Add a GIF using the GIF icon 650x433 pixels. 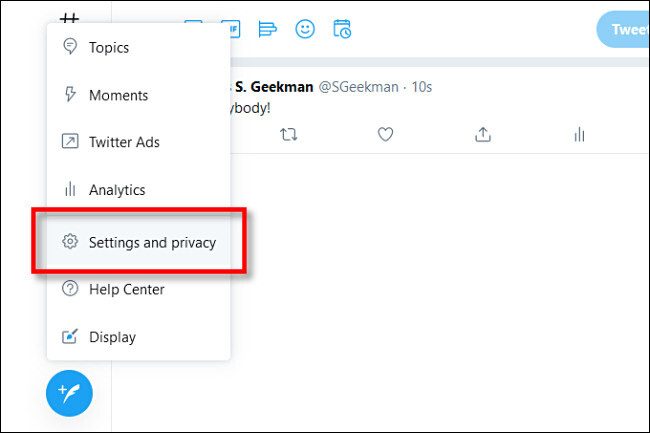(x=230, y=29)
